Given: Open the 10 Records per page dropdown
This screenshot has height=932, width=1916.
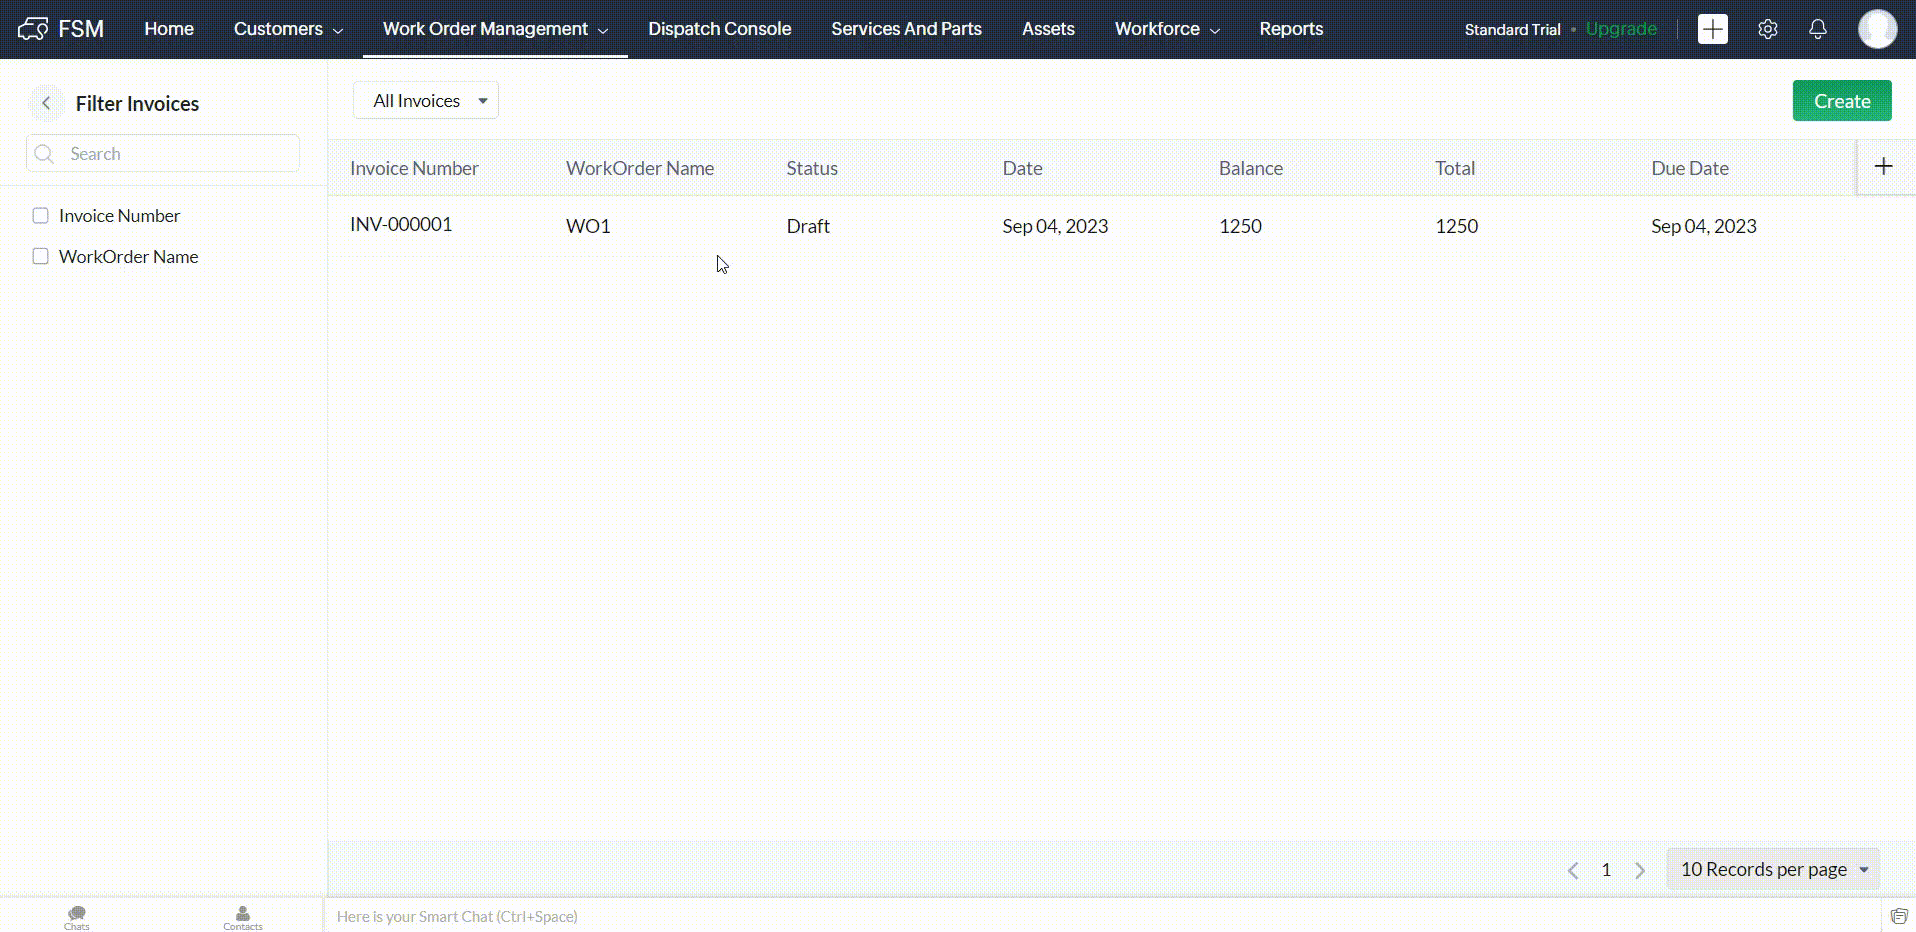Looking at the screenshot, I should point(1772,869).
